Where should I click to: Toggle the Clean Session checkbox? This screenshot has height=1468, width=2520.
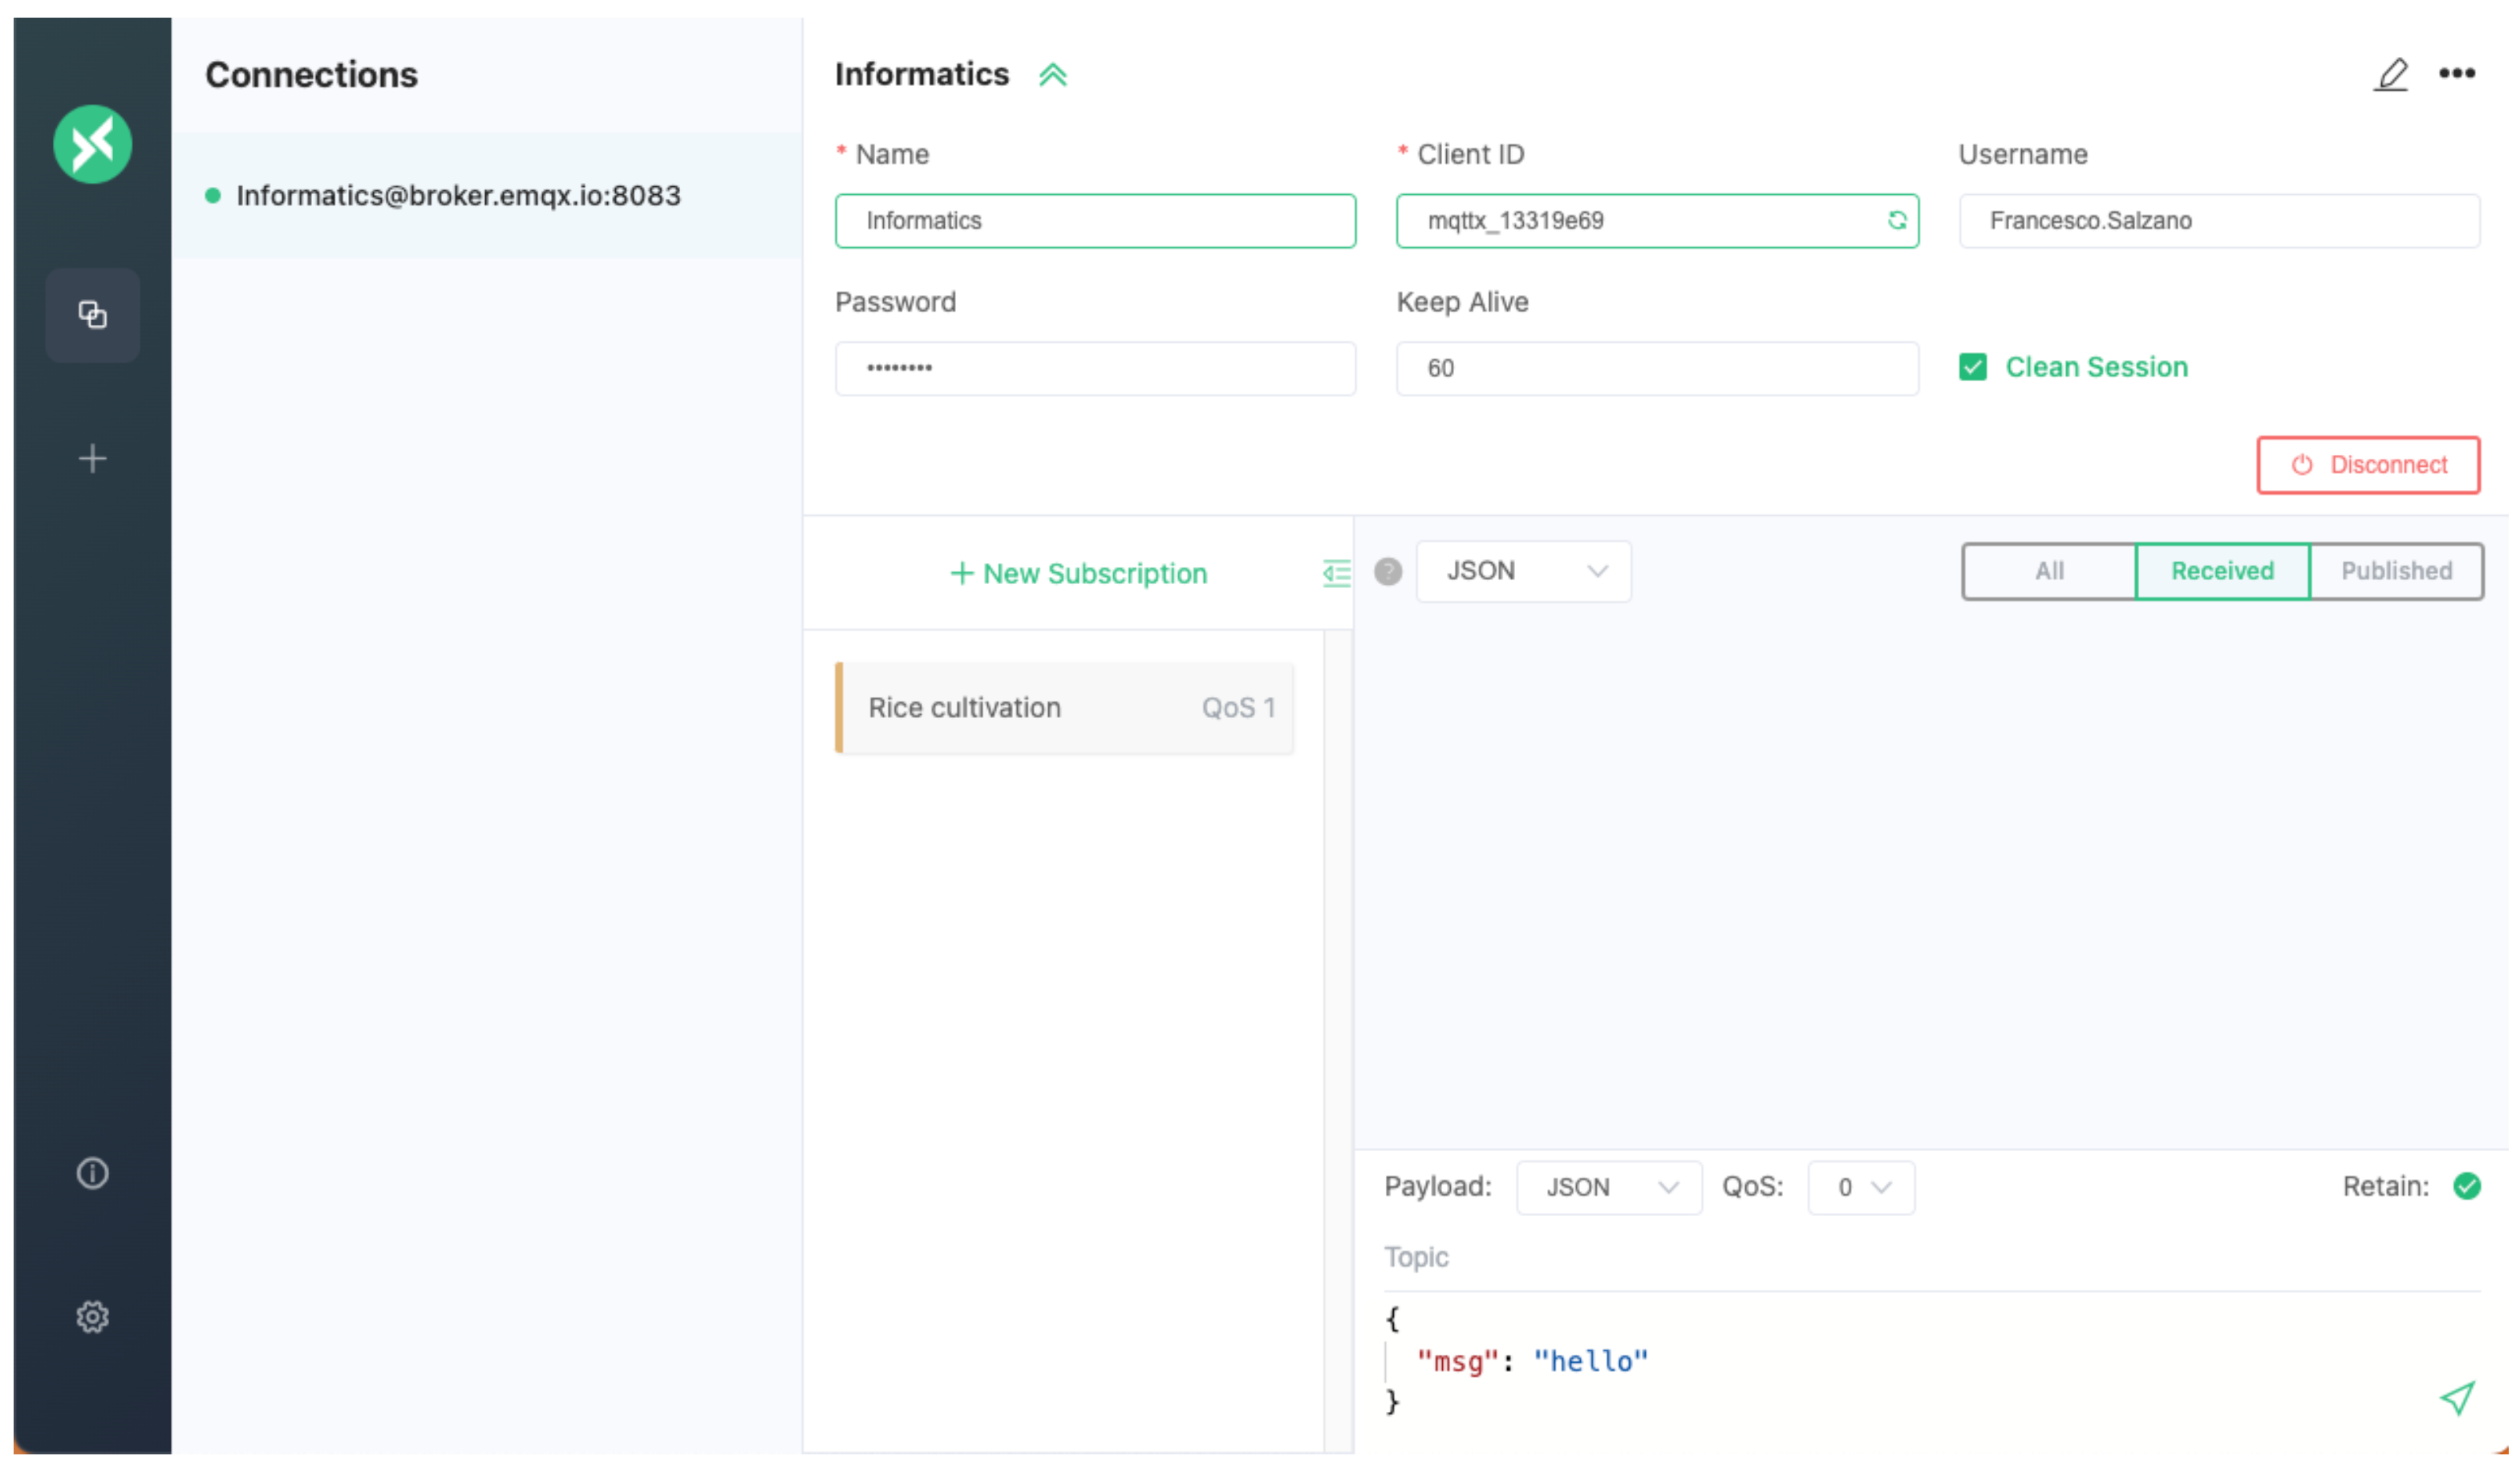tap(1973, 367)
